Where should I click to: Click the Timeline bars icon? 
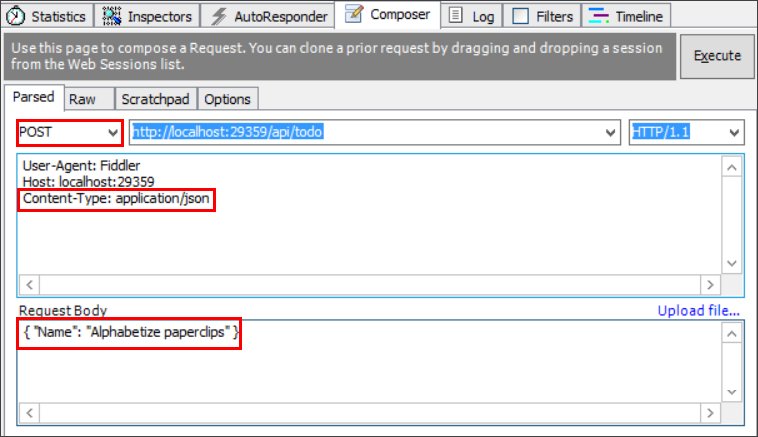(x=598, y=15)
